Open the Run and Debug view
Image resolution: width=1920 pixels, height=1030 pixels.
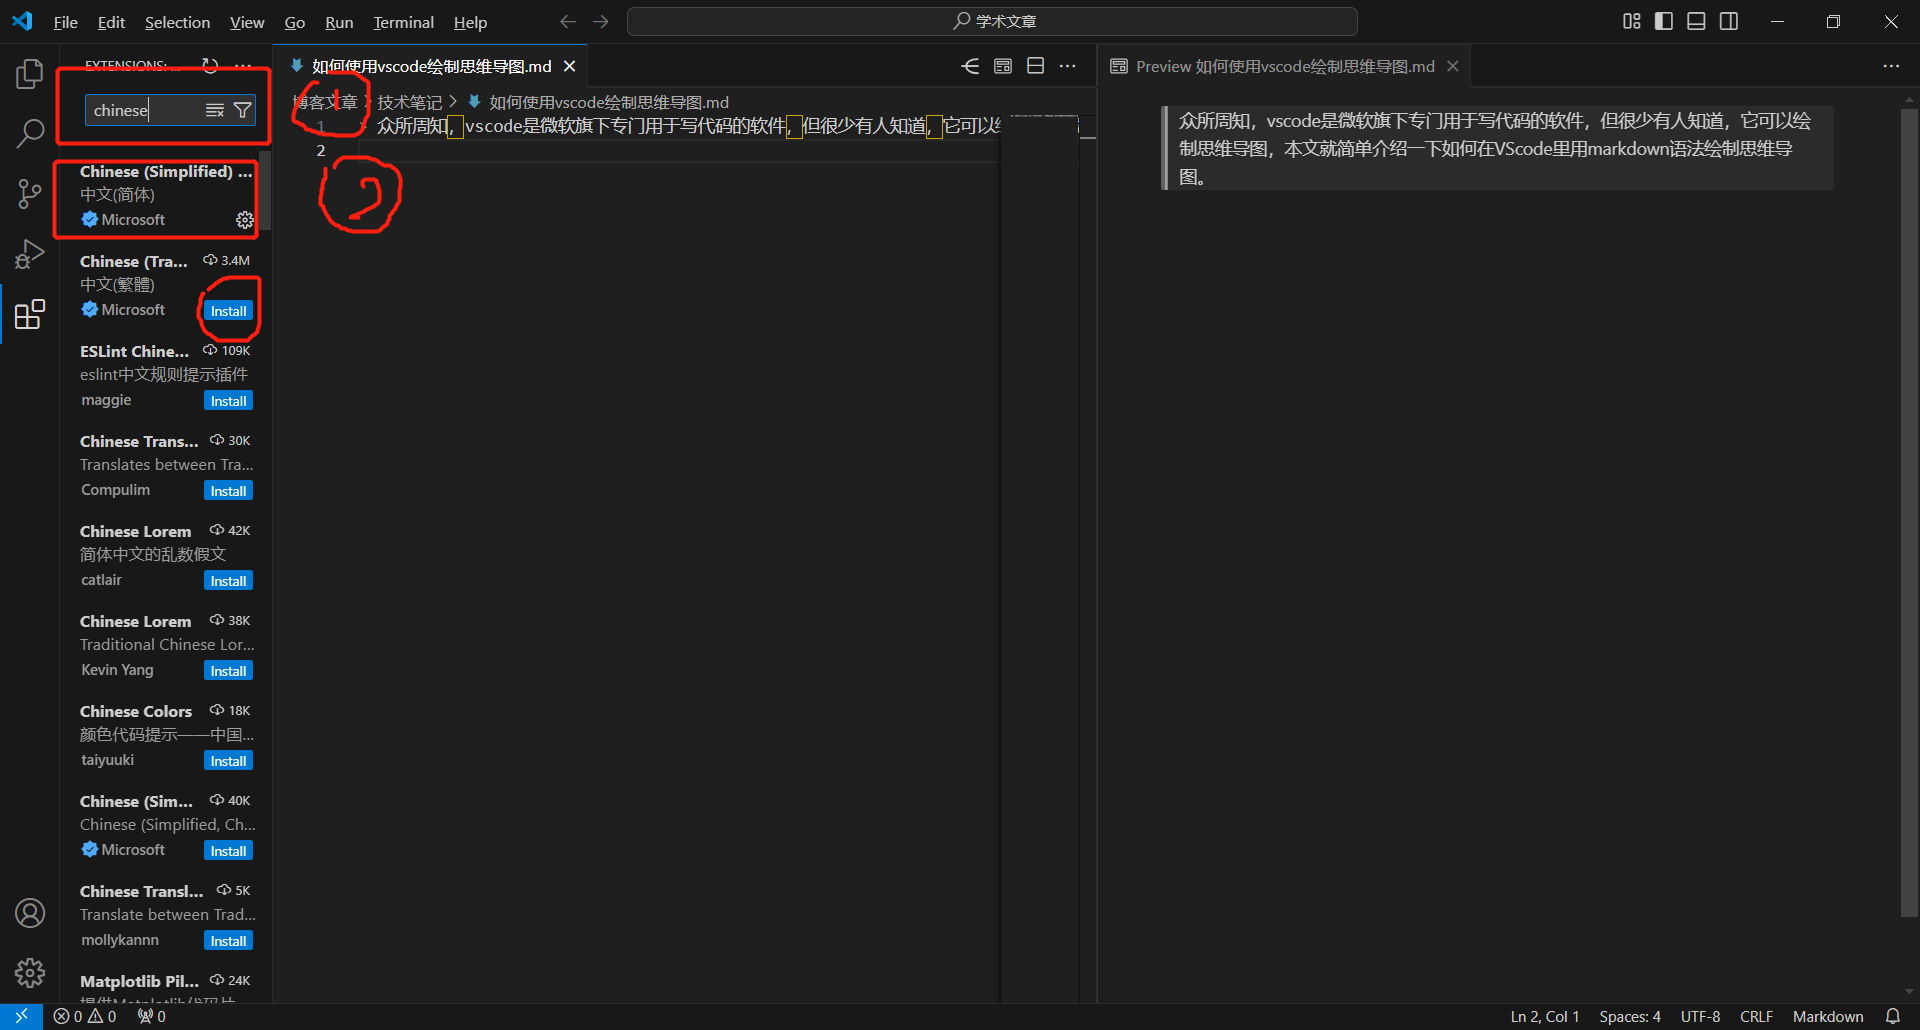[30, 254]
